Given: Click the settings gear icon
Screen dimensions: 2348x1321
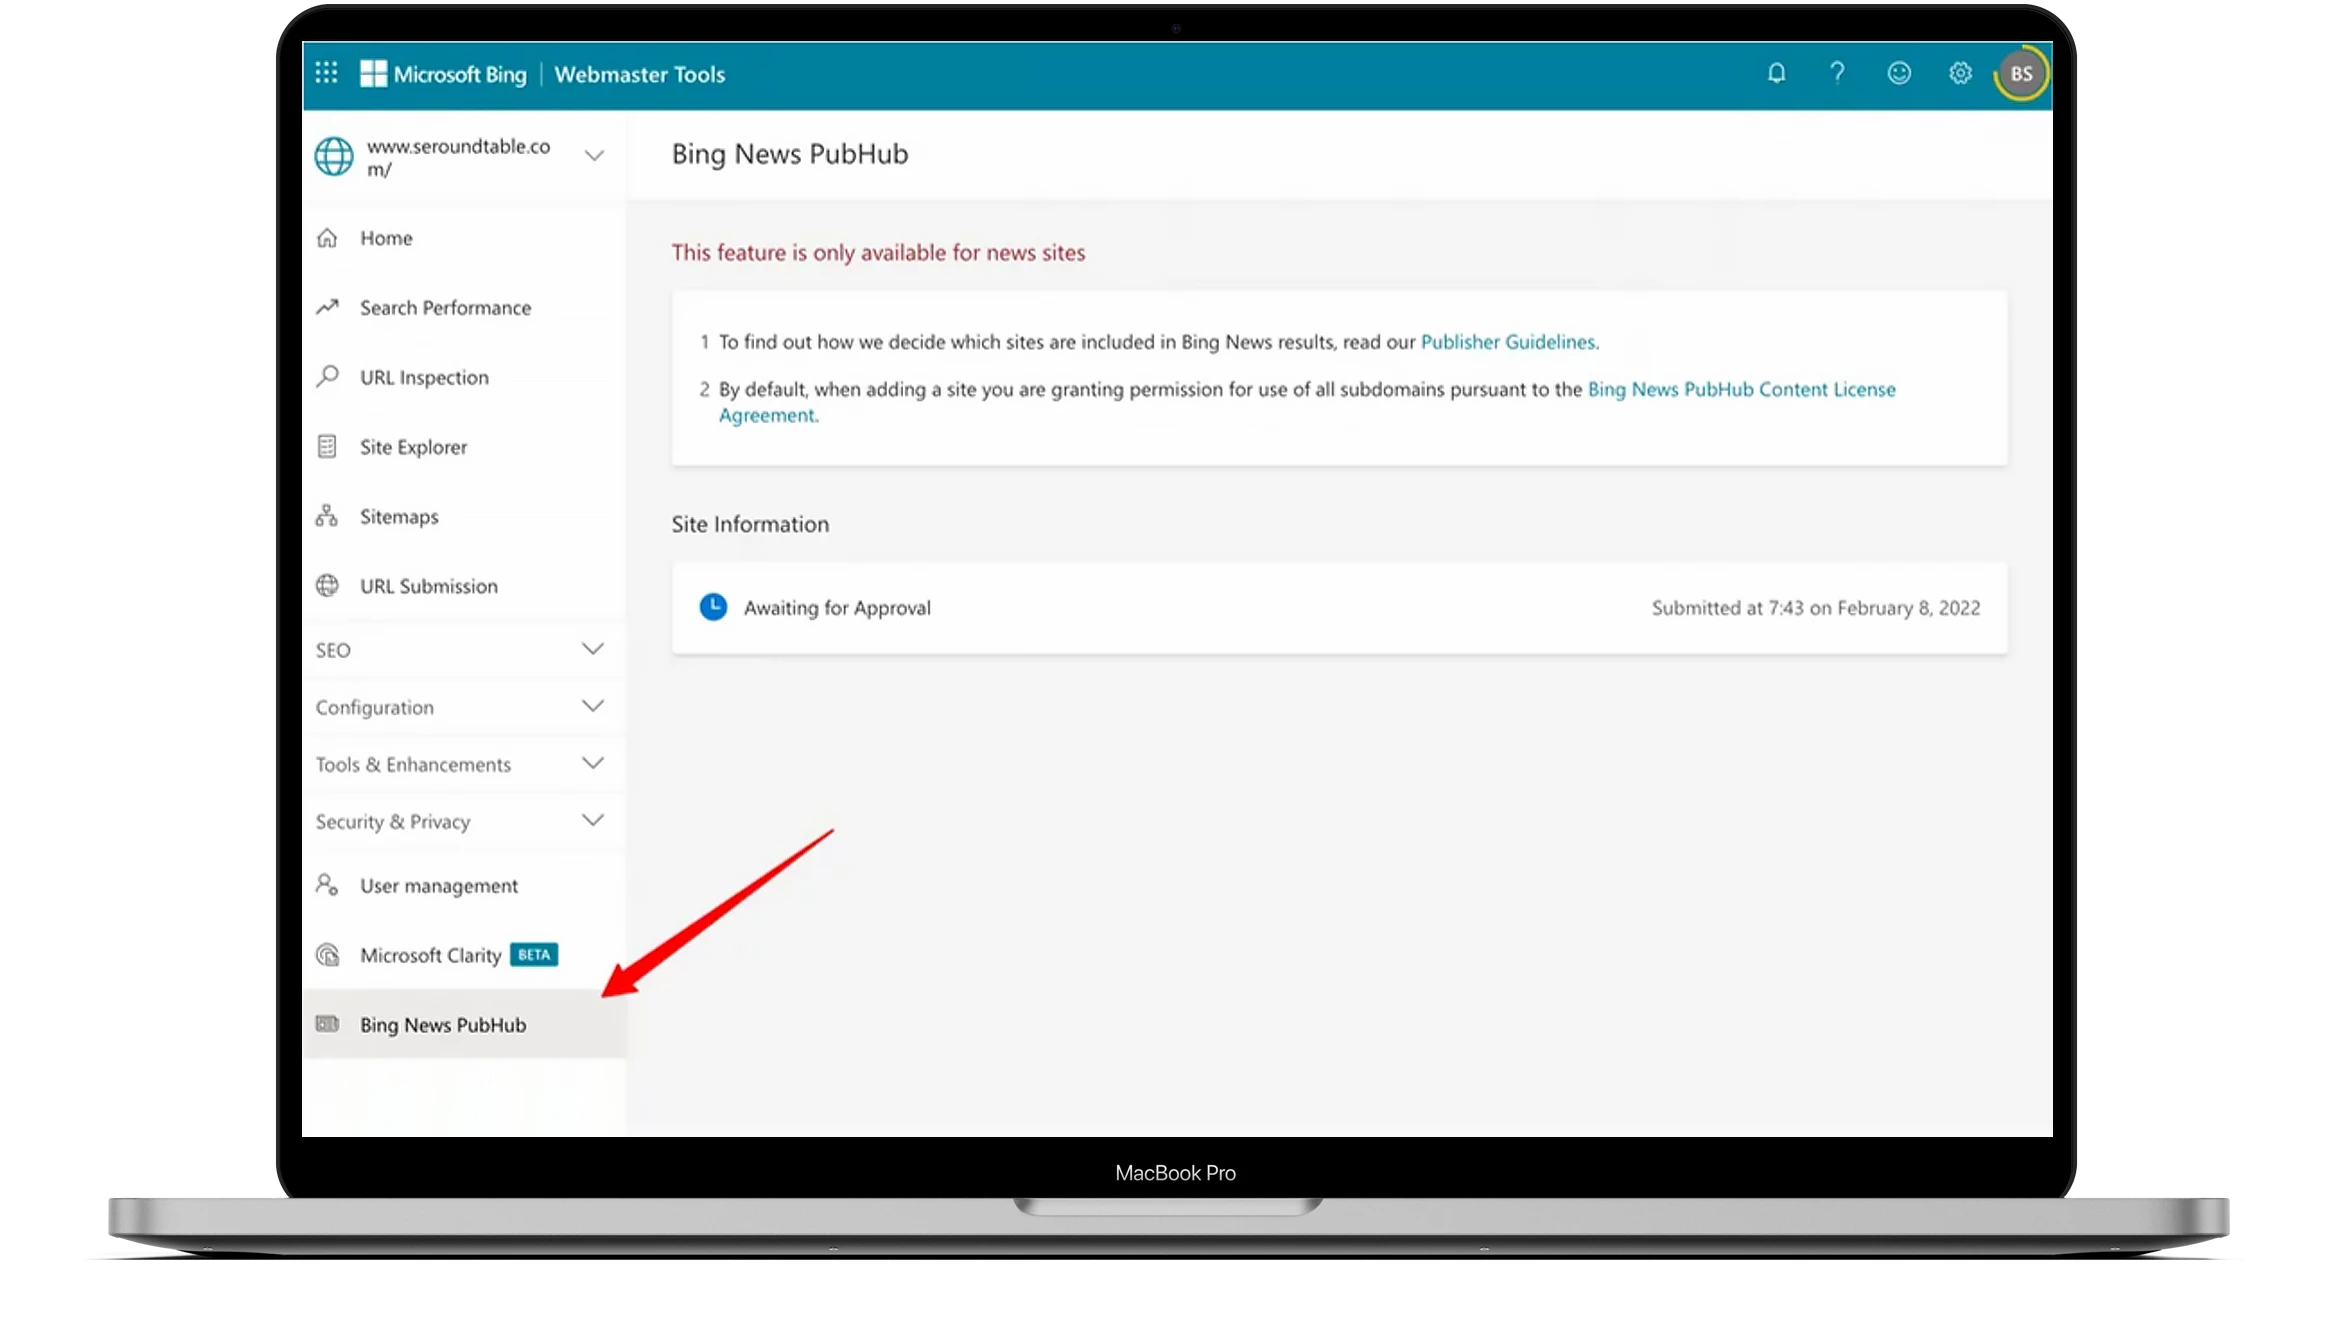Looking at the screenshot, I should (1961, 73).
